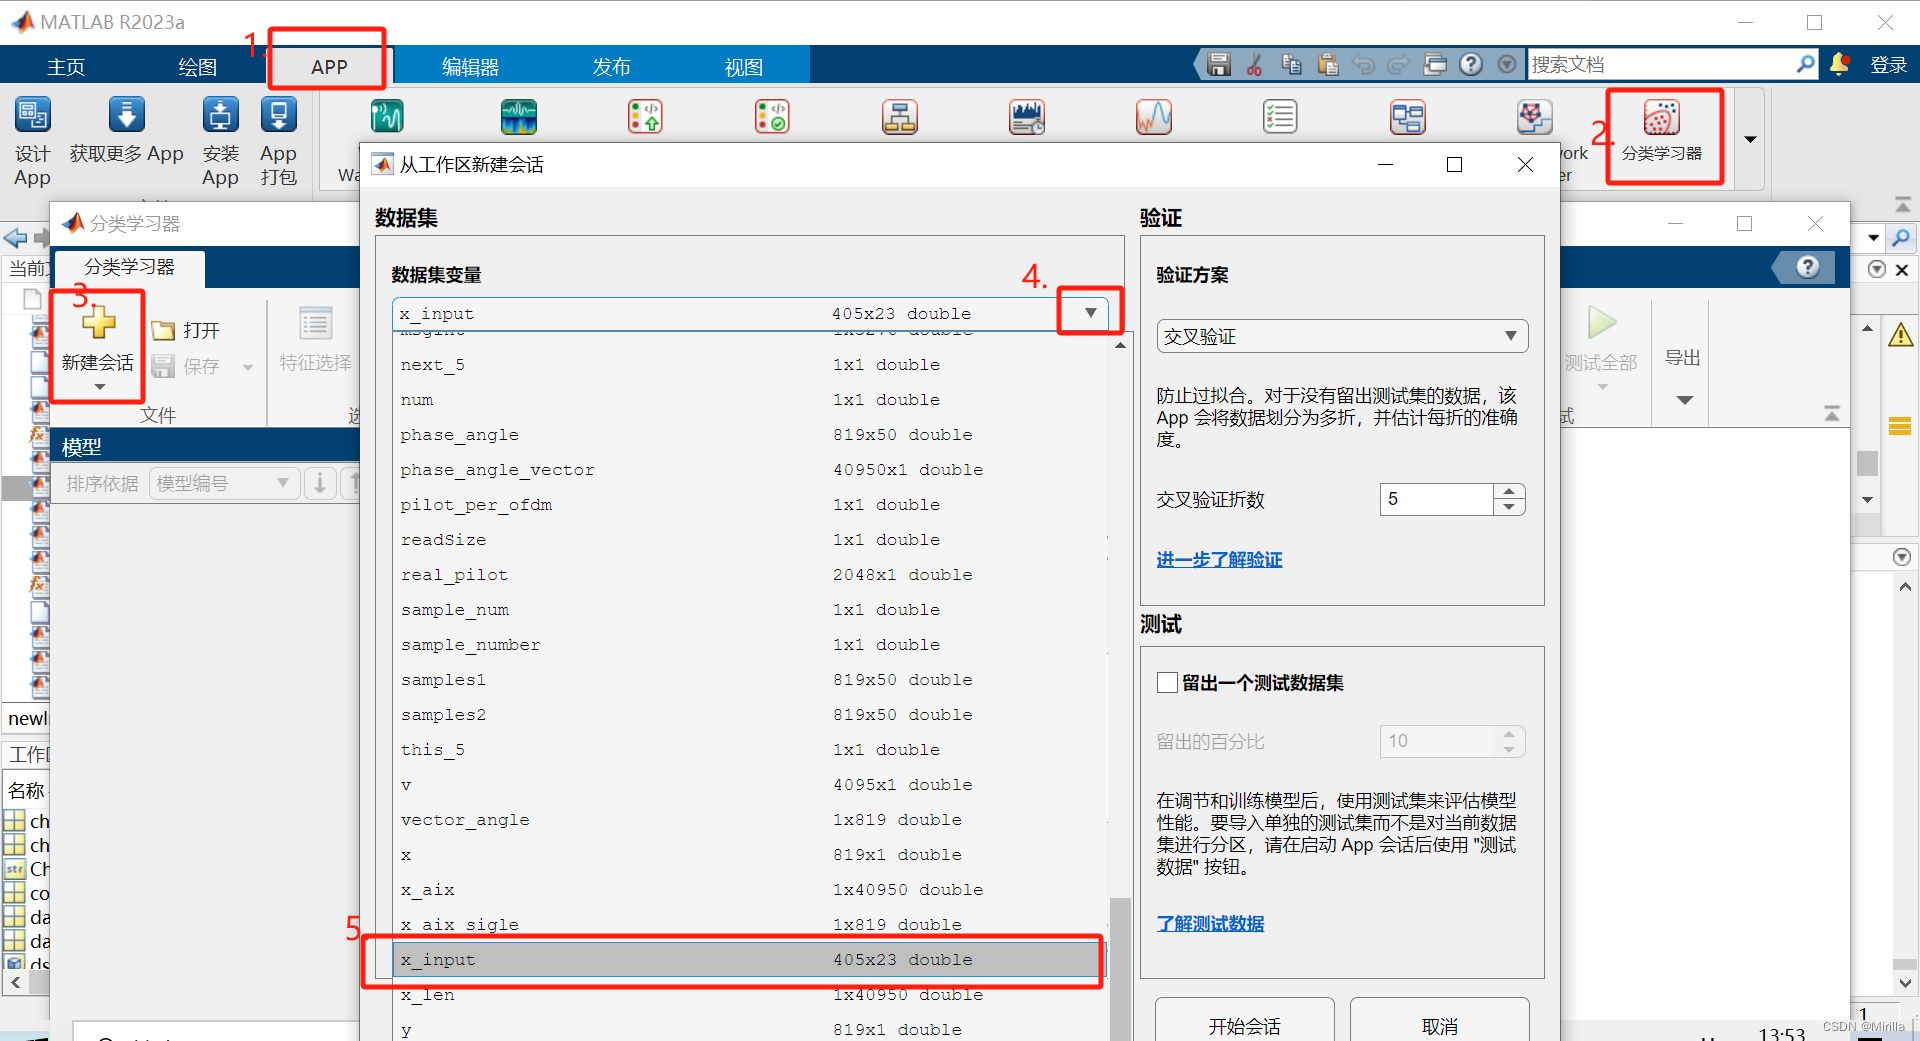Click the notification bell icon

(1839, 64)
